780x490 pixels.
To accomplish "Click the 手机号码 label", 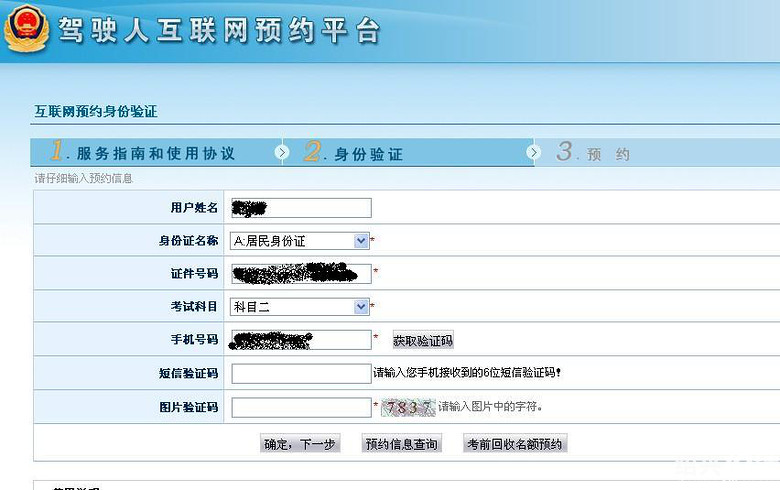I will coord(194,340).
